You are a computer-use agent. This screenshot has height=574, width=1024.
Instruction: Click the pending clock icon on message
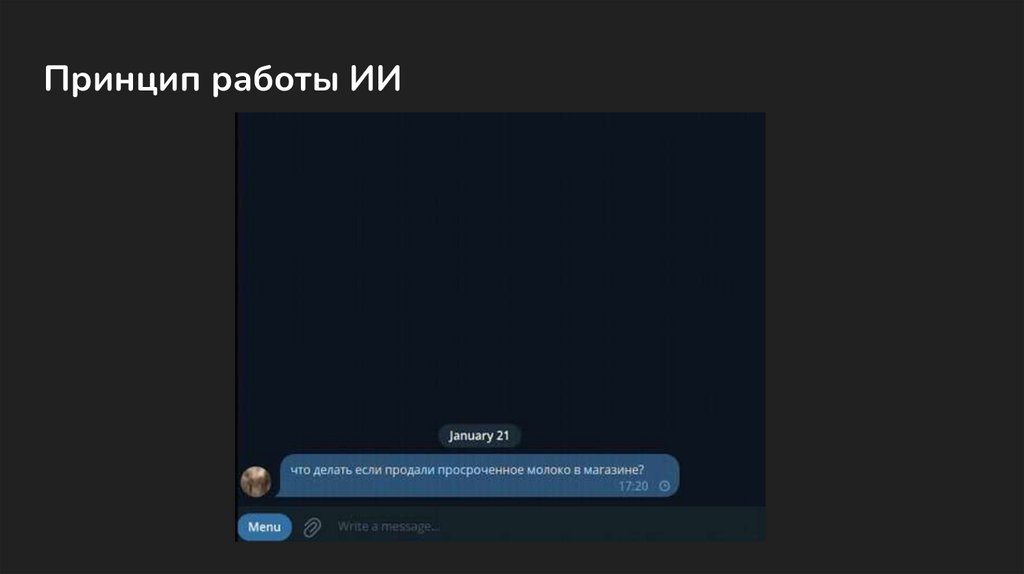coord(664,486)
